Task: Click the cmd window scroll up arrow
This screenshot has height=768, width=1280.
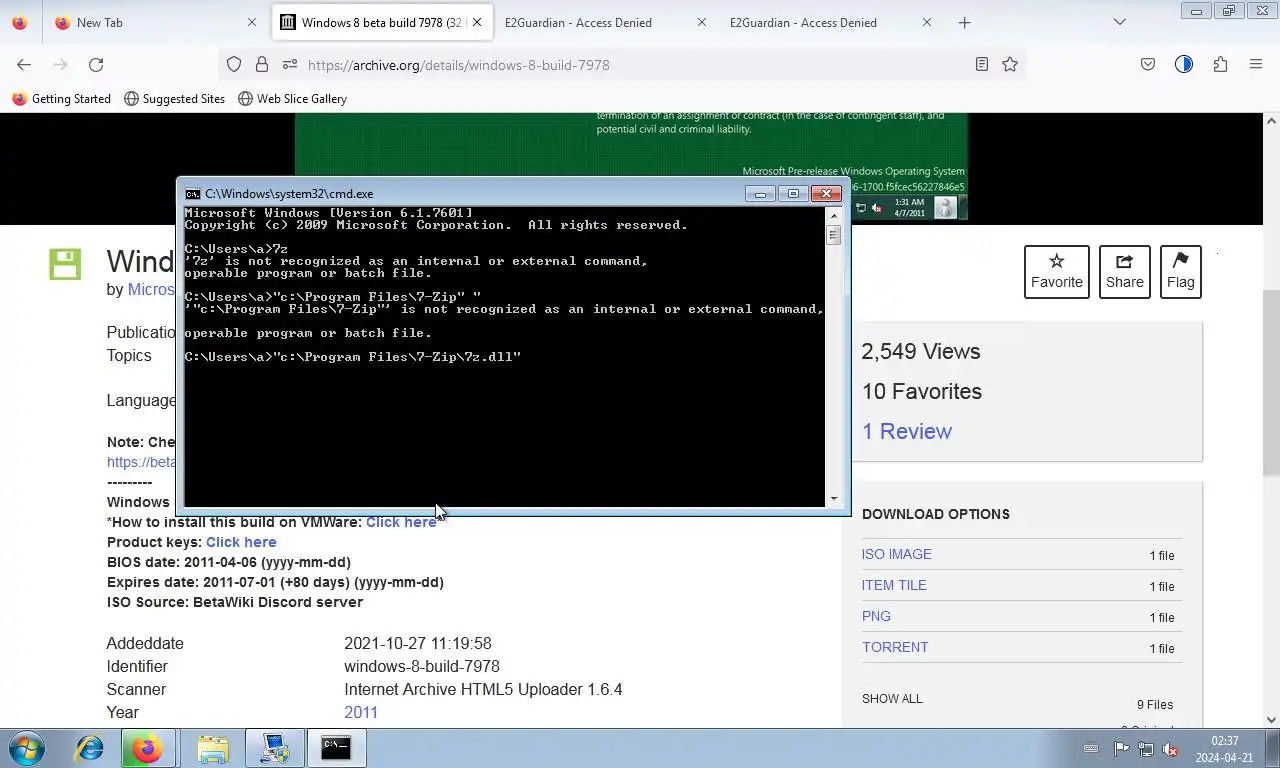Action: (833, 215)
